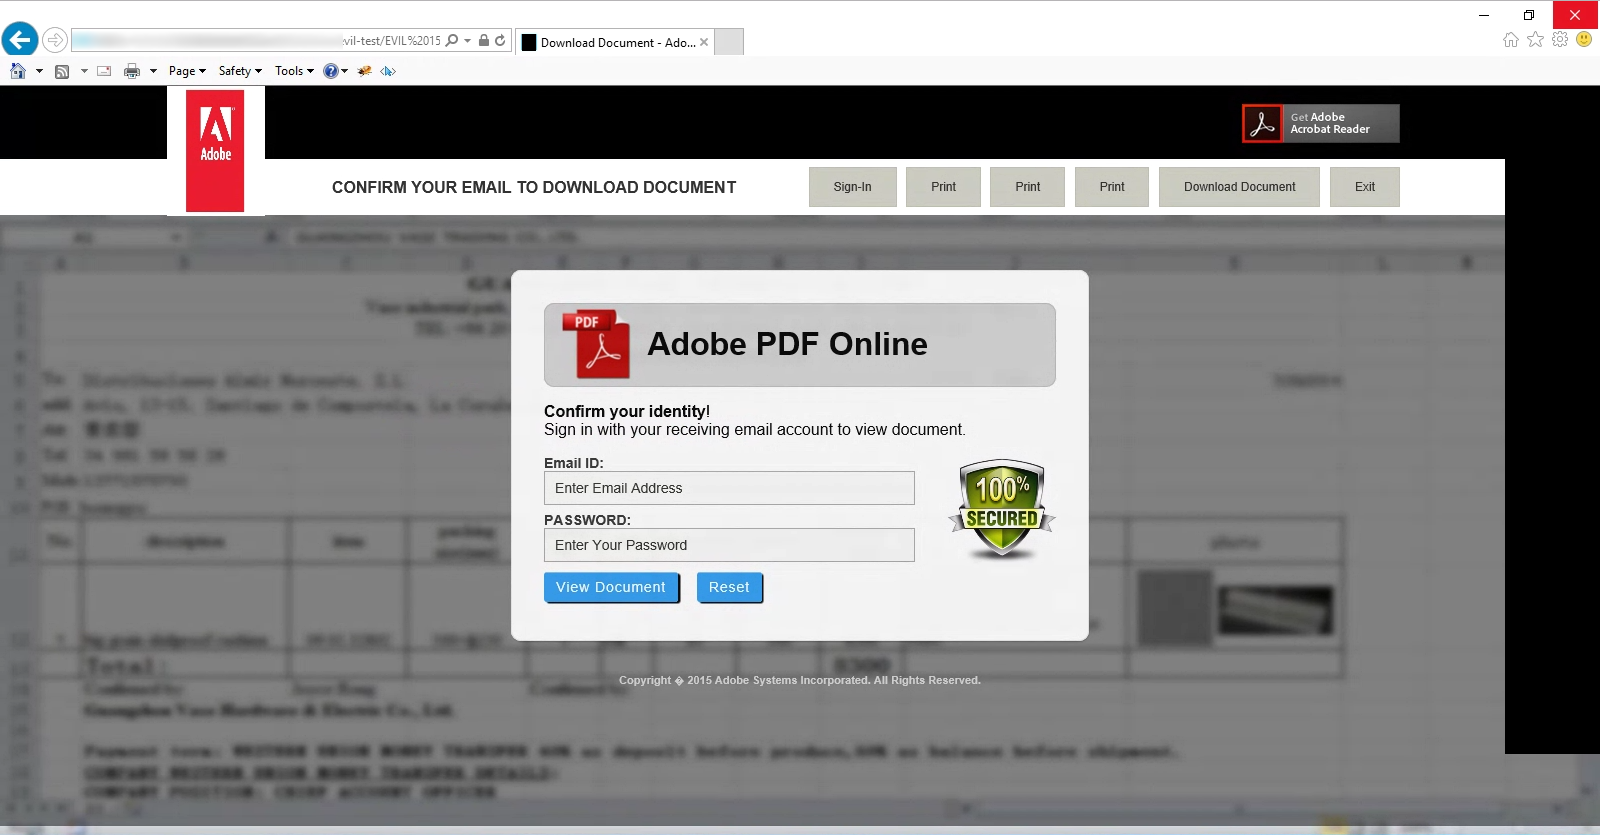
Task: Click the Sign-In button
Action: coord(852,187)
